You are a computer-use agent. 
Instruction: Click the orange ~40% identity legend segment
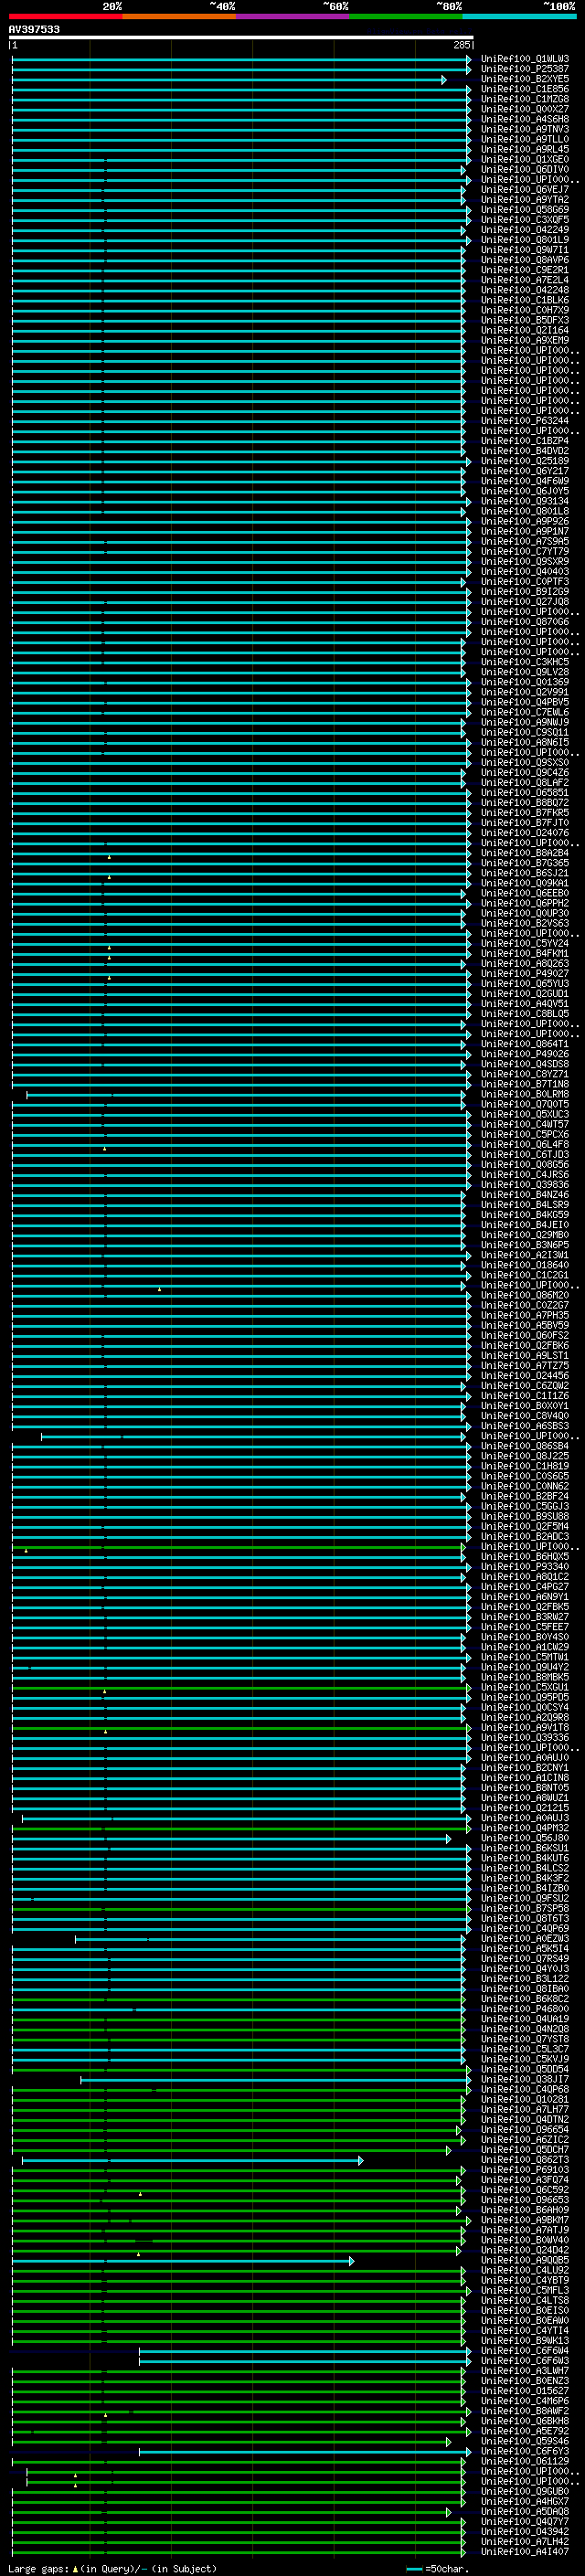179,16
